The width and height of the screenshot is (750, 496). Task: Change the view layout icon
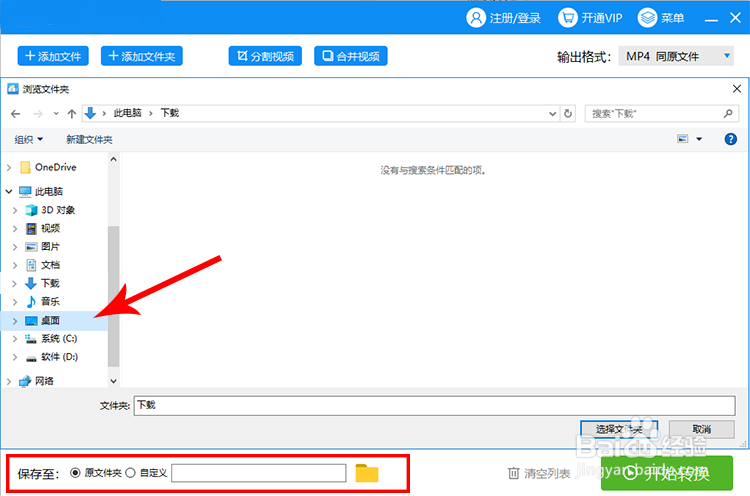pos(683,139)
